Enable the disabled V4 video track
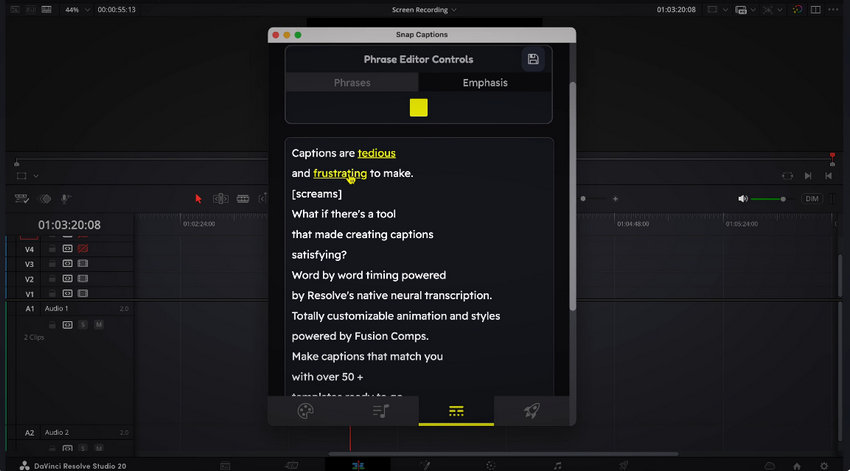Image resolution: width=850 pixels, height=471 pixels. tap(83, 249)
